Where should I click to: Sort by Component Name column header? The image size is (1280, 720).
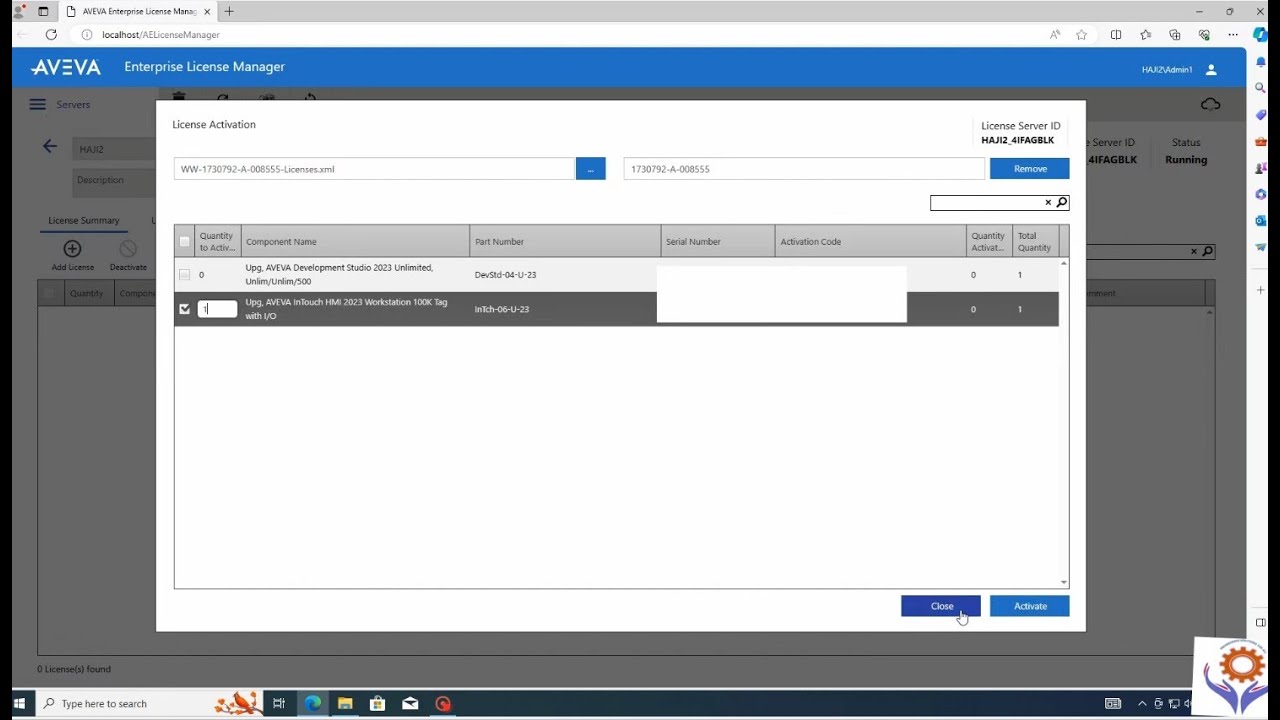(x=355, y=241)
